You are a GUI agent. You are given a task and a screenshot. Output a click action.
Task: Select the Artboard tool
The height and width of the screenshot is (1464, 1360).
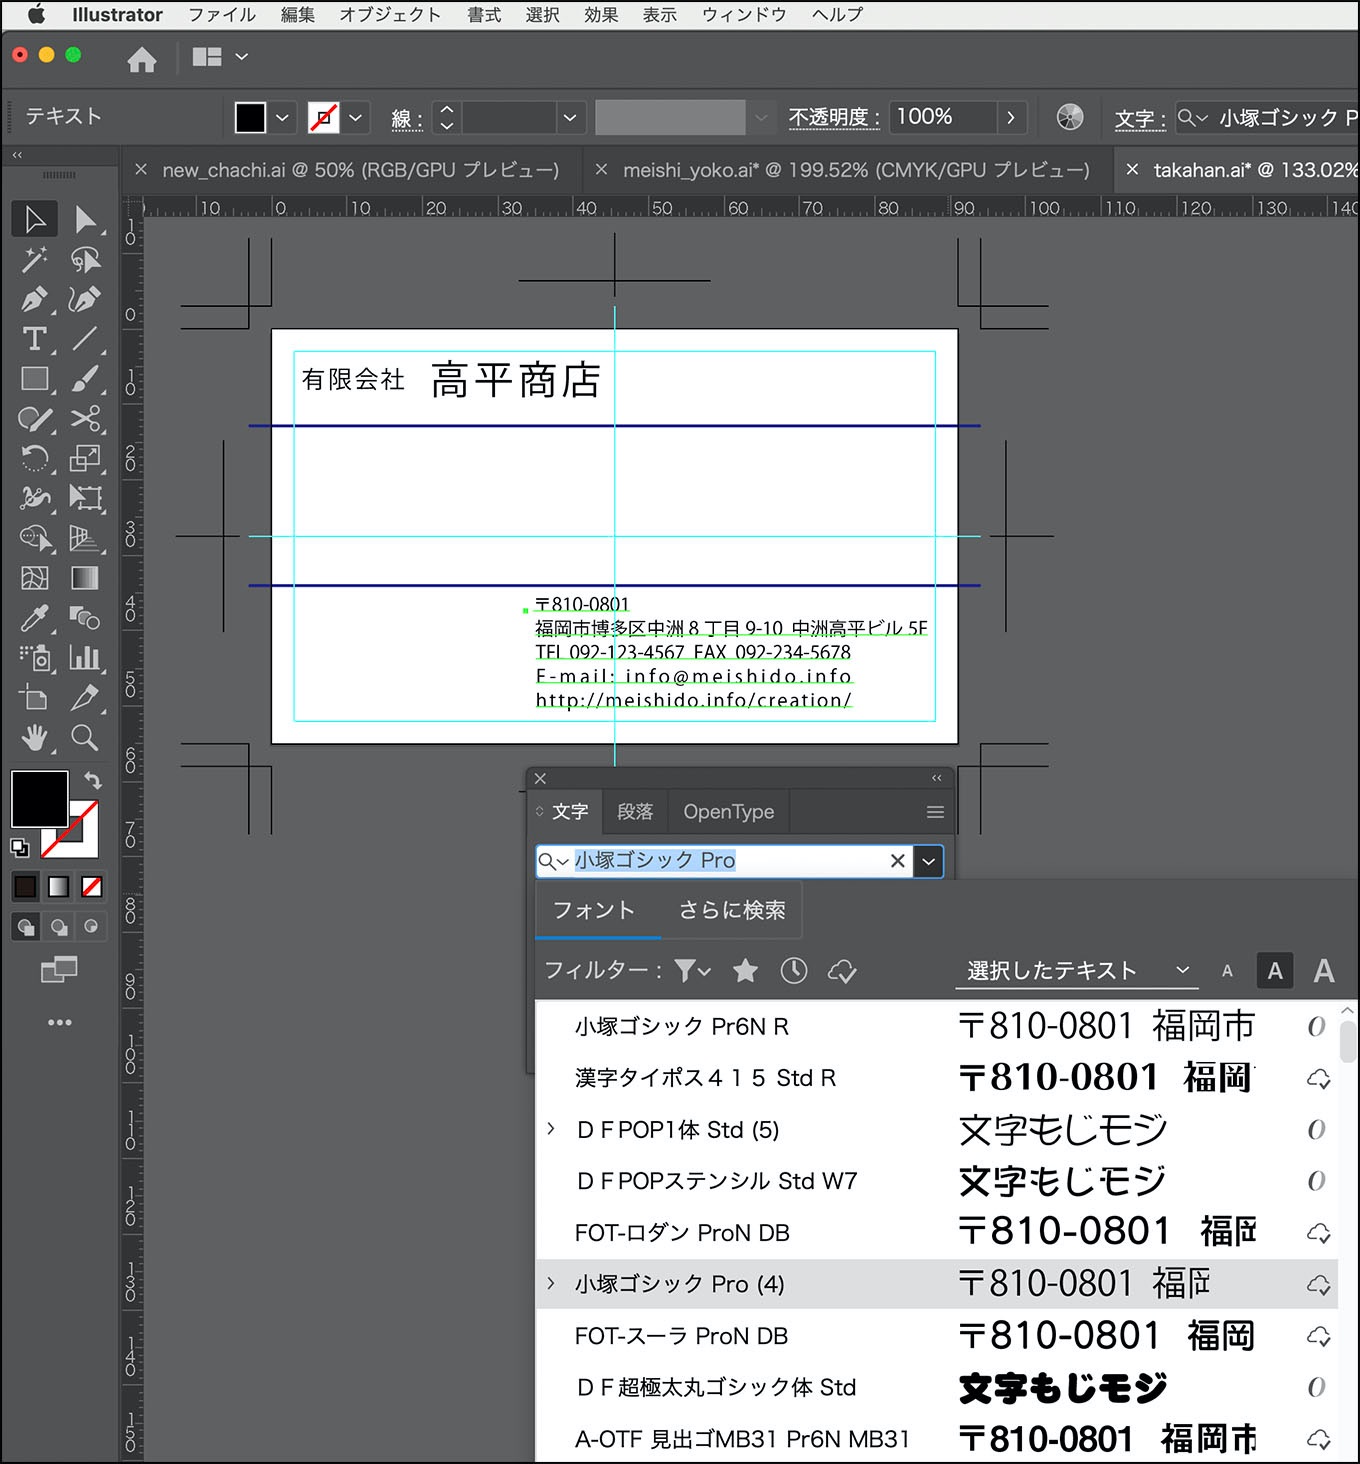[x=34, y=698]
